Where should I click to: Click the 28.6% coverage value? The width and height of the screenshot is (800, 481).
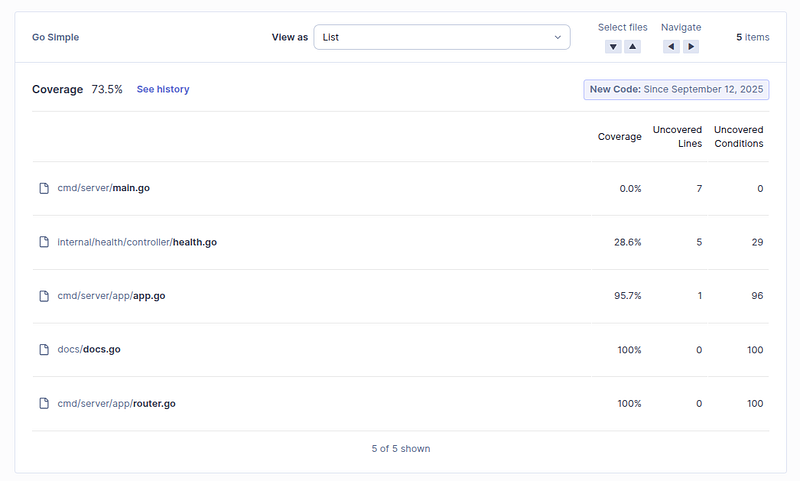(628, 242)
